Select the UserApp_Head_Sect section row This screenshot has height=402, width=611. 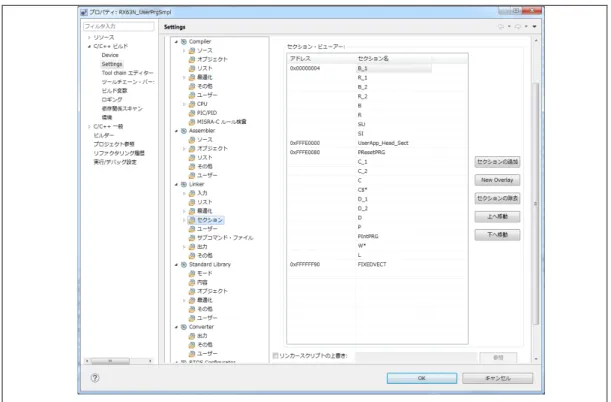383,143
